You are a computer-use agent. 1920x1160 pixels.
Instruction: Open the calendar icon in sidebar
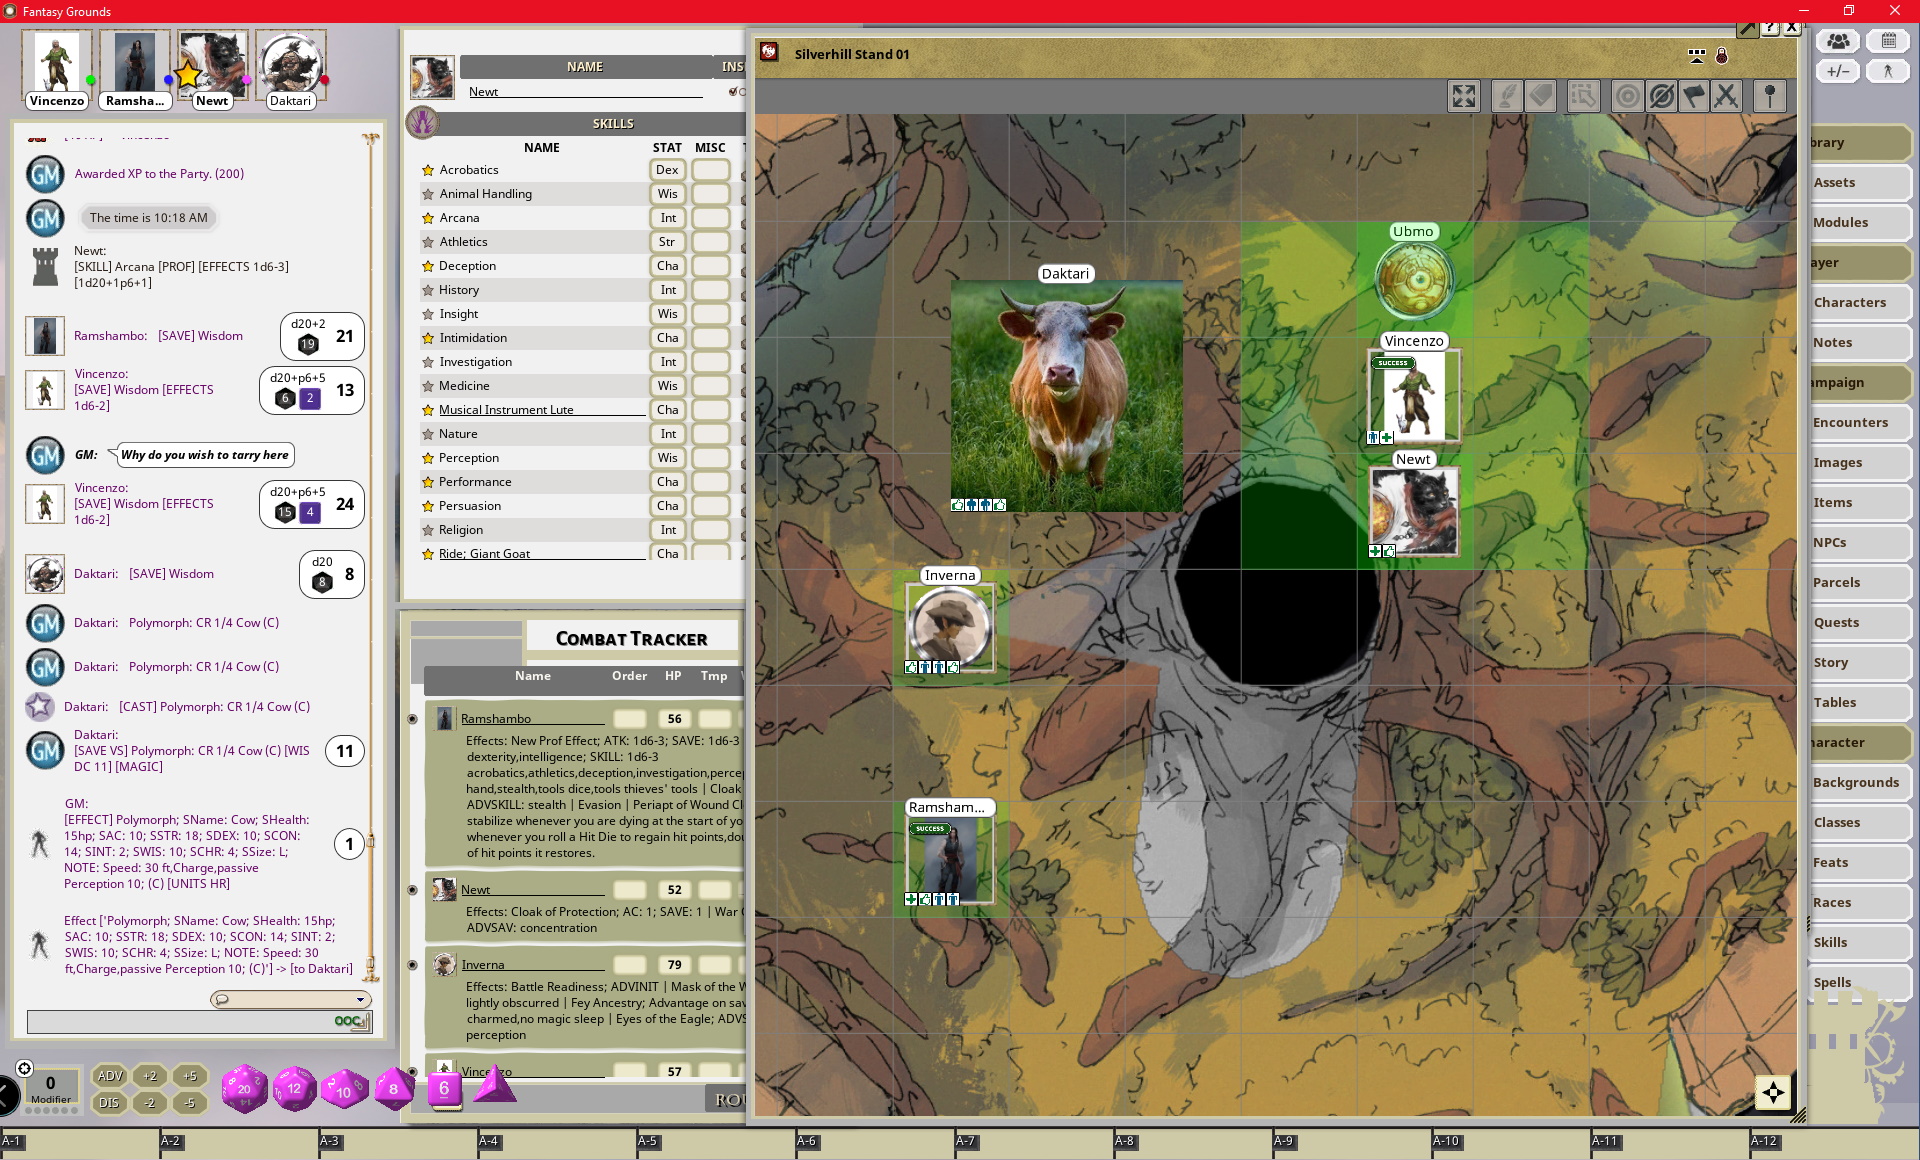tap(1888, 41)
